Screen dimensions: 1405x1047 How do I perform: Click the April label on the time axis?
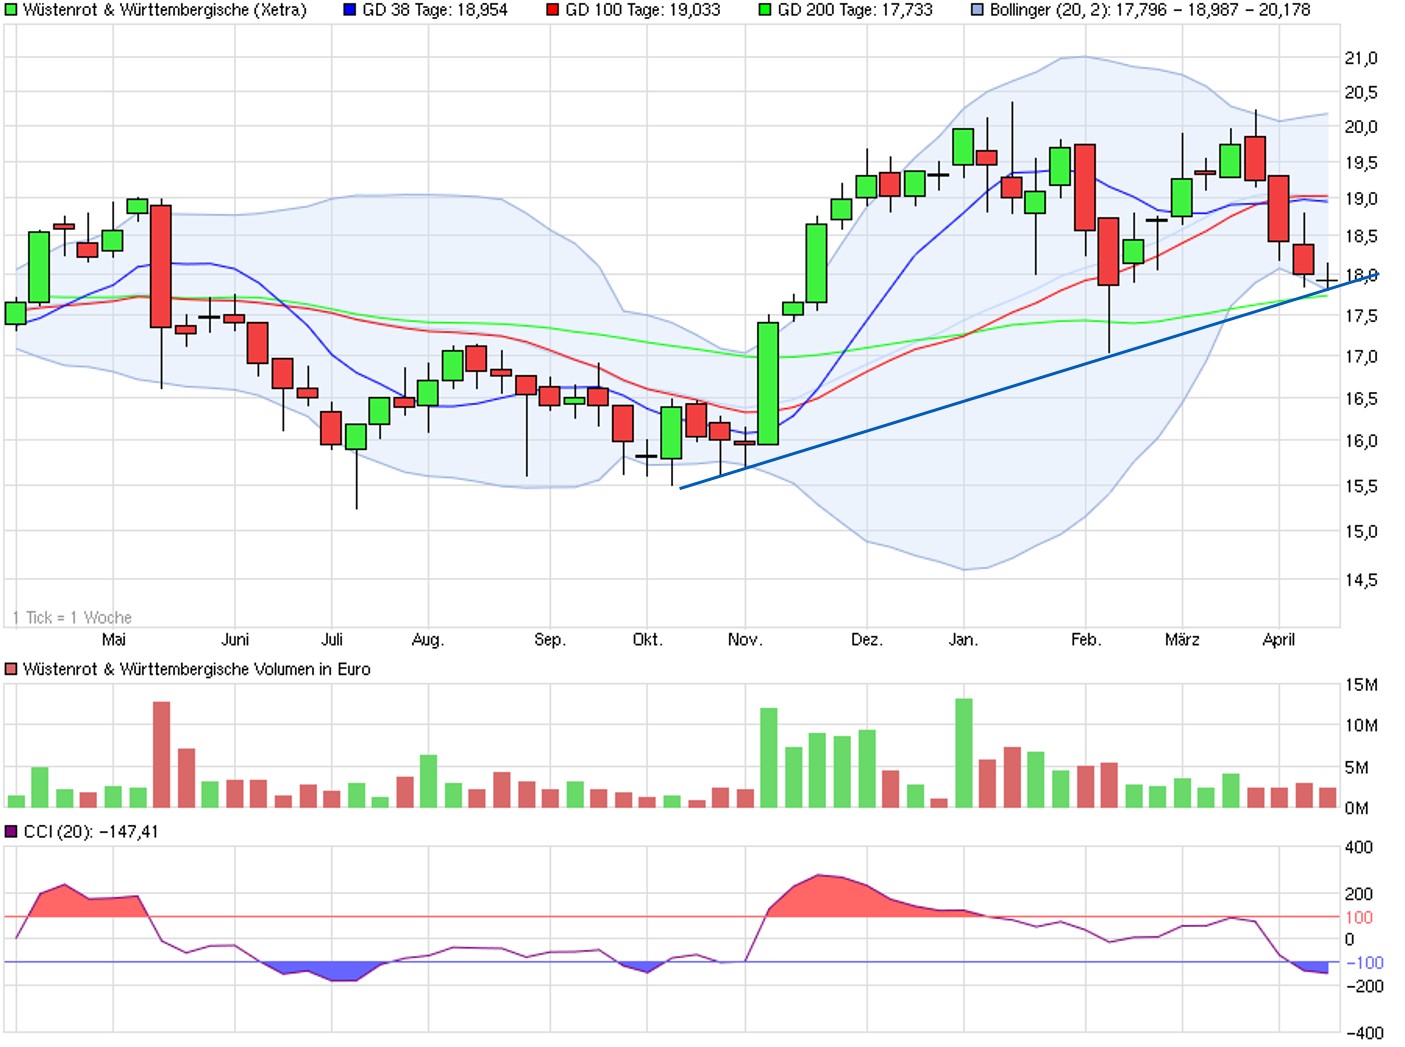1278,640
